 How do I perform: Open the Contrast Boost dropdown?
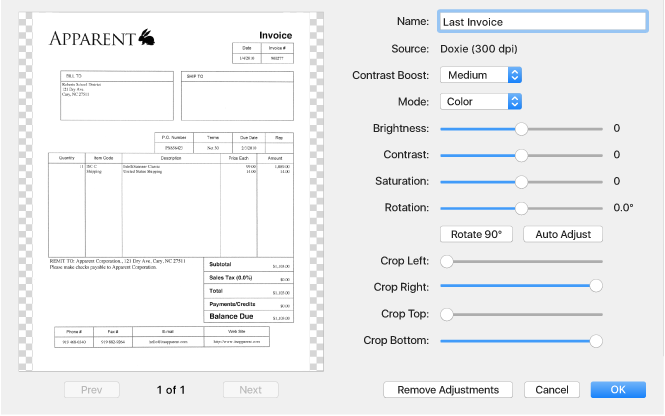click(x=481, y=75)
